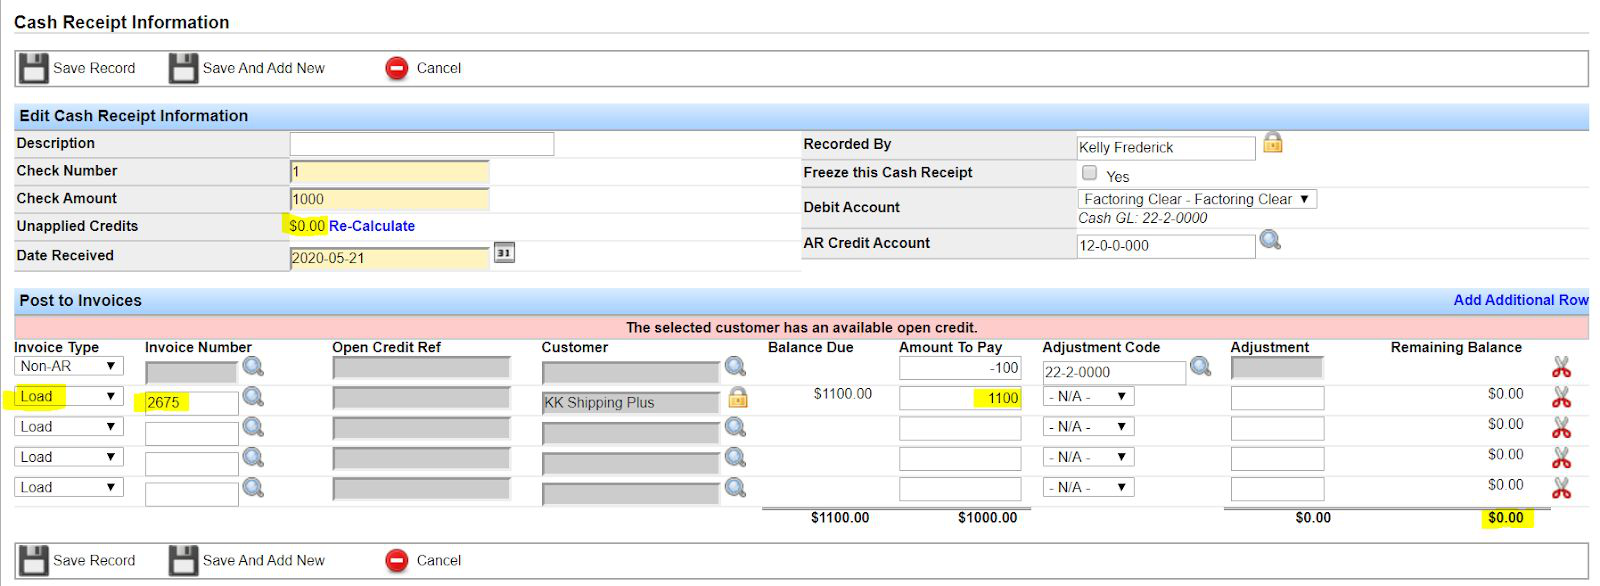Click the Check Number field

point(390,171)
